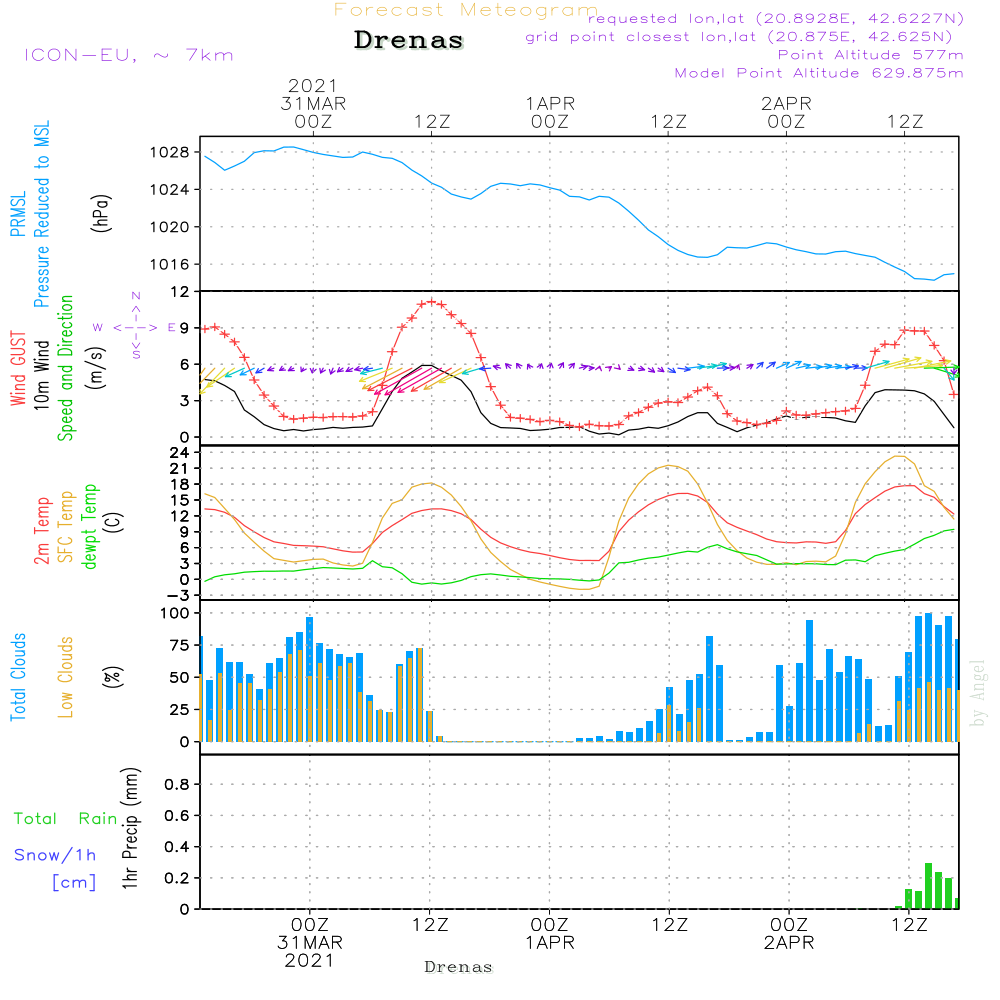This screenshot has width=1000, height=1000.
Task: Click the small Drenas label under the chart
Action: (458, 967)
